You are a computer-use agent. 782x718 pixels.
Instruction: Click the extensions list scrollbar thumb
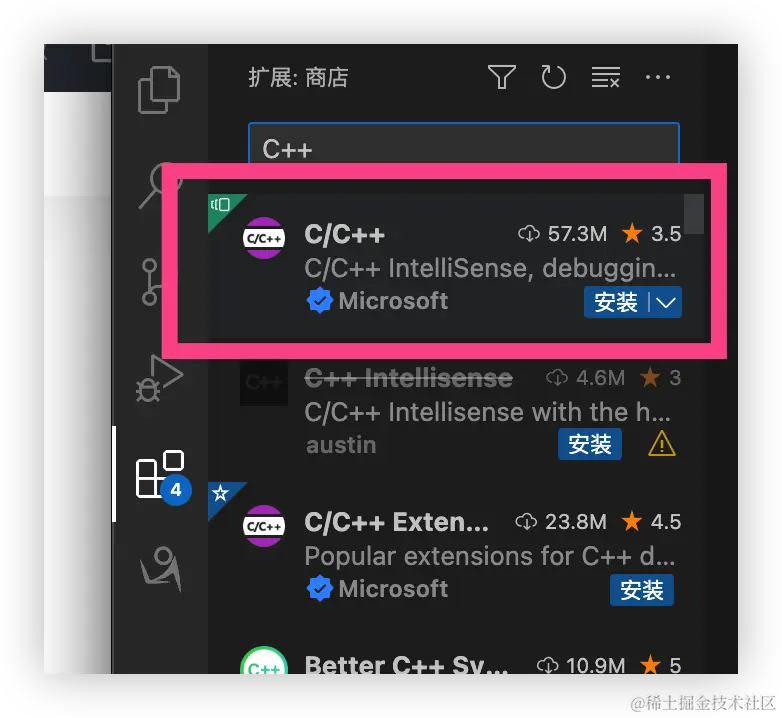pos(694,214)
